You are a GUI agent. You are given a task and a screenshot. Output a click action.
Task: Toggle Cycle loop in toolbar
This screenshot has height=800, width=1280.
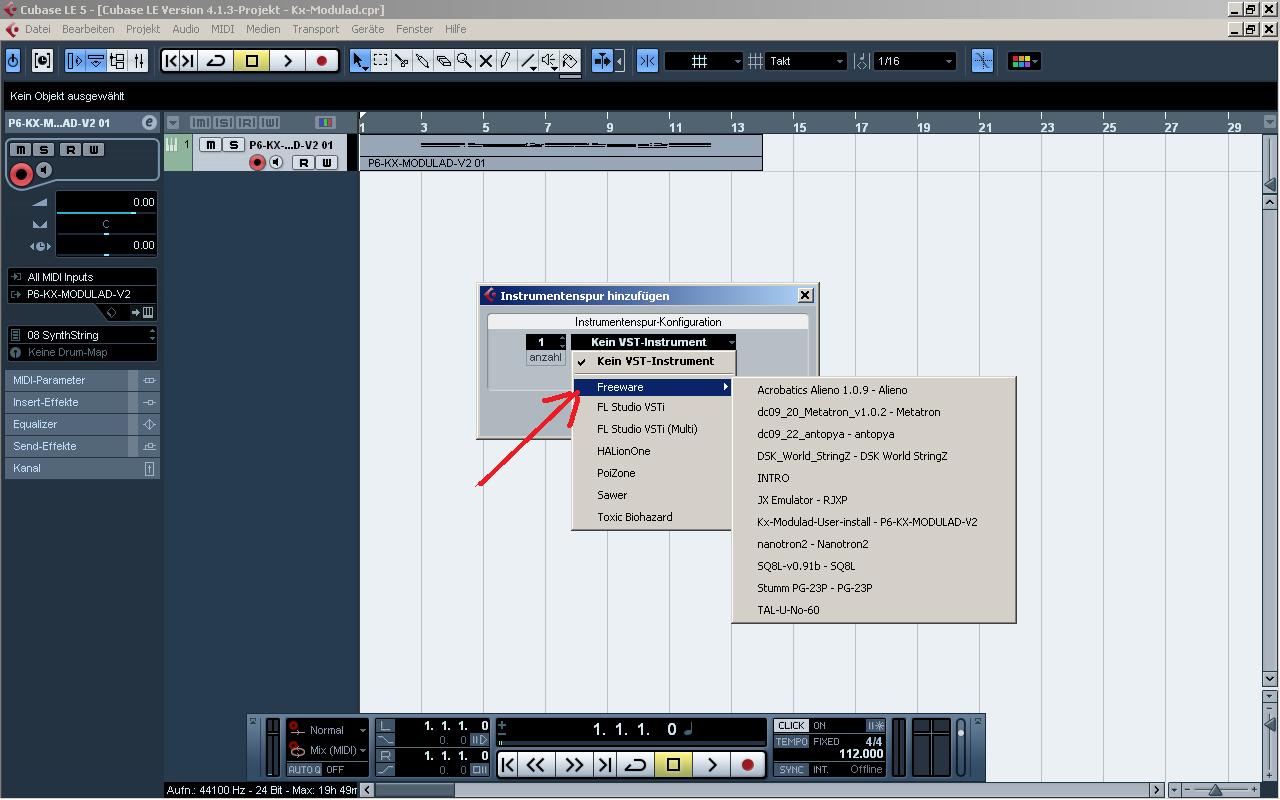pos(216,61)
